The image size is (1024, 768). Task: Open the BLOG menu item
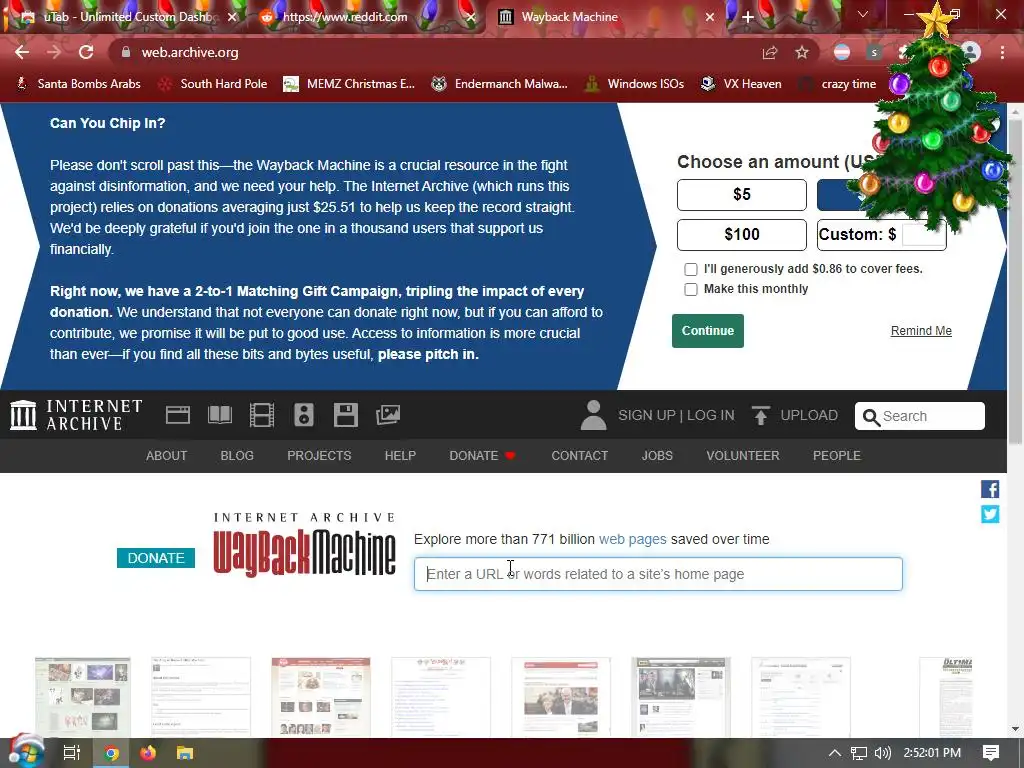pos(237,455)
